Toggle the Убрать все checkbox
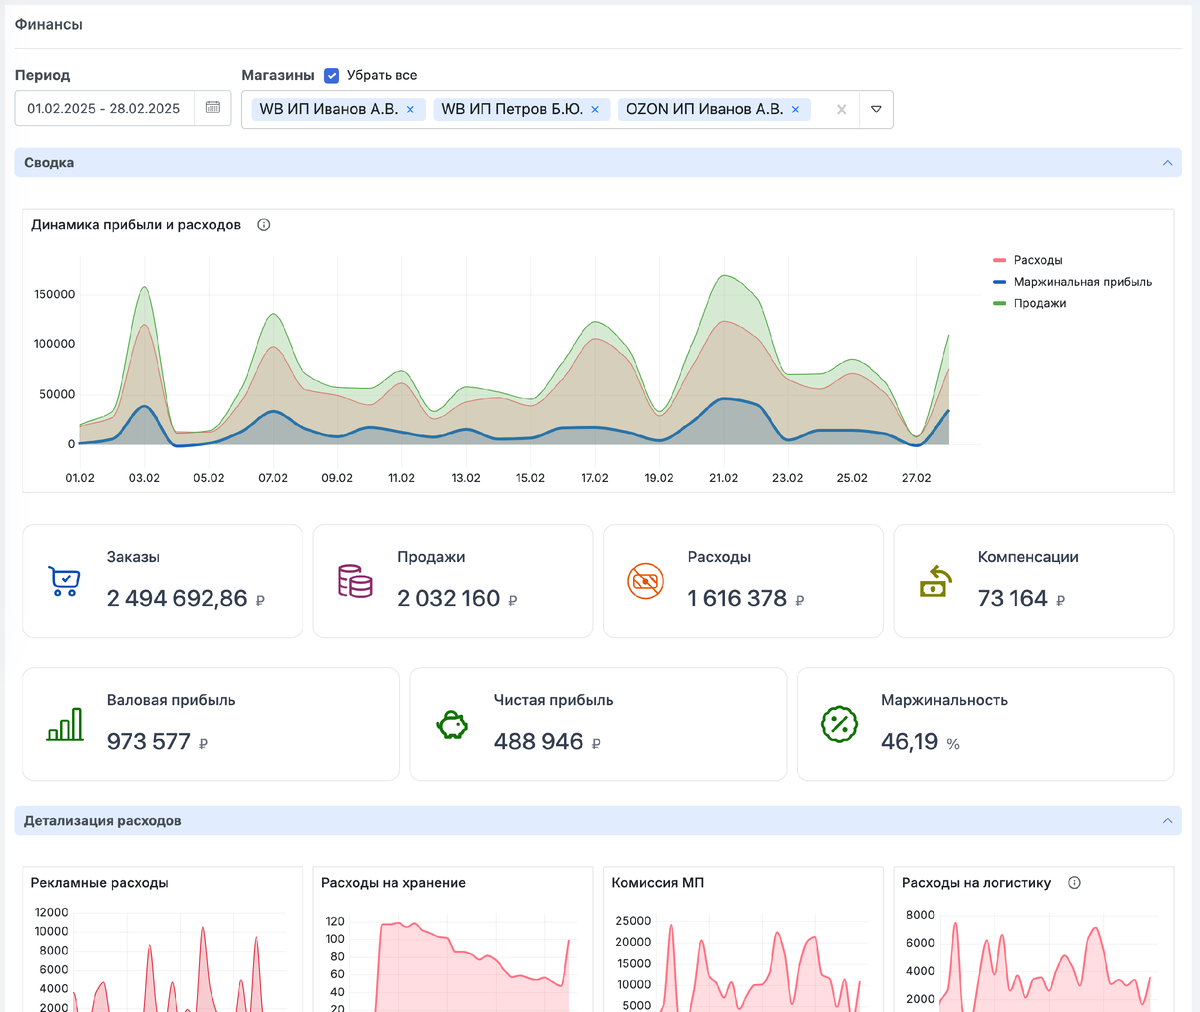The width and height of the screenshot is (1200, 1012). 332,75
